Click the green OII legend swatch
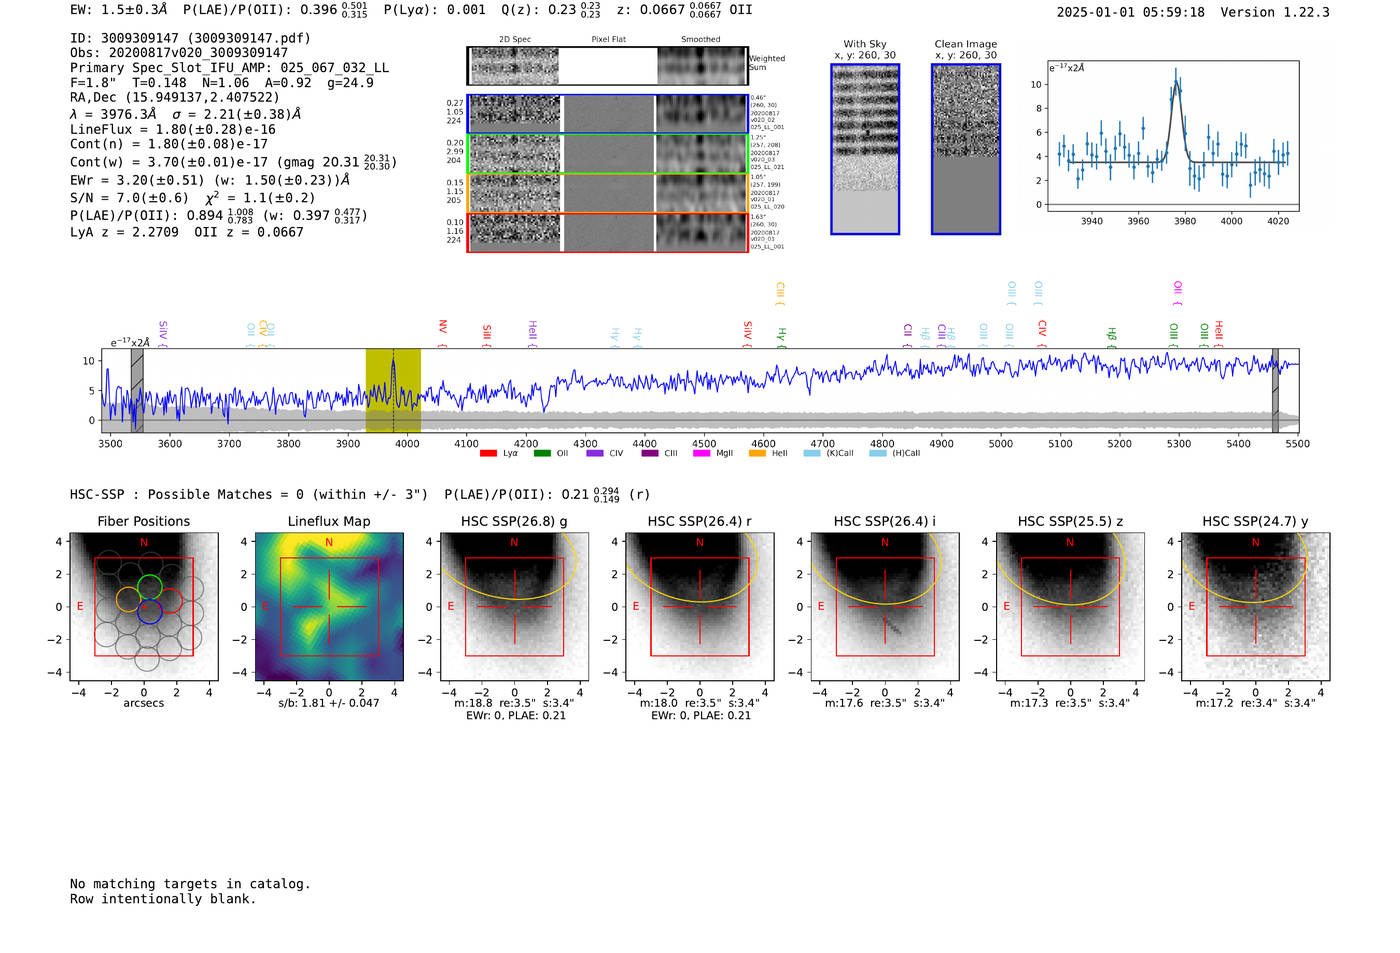1400x953 pixels. pos(542,454)
